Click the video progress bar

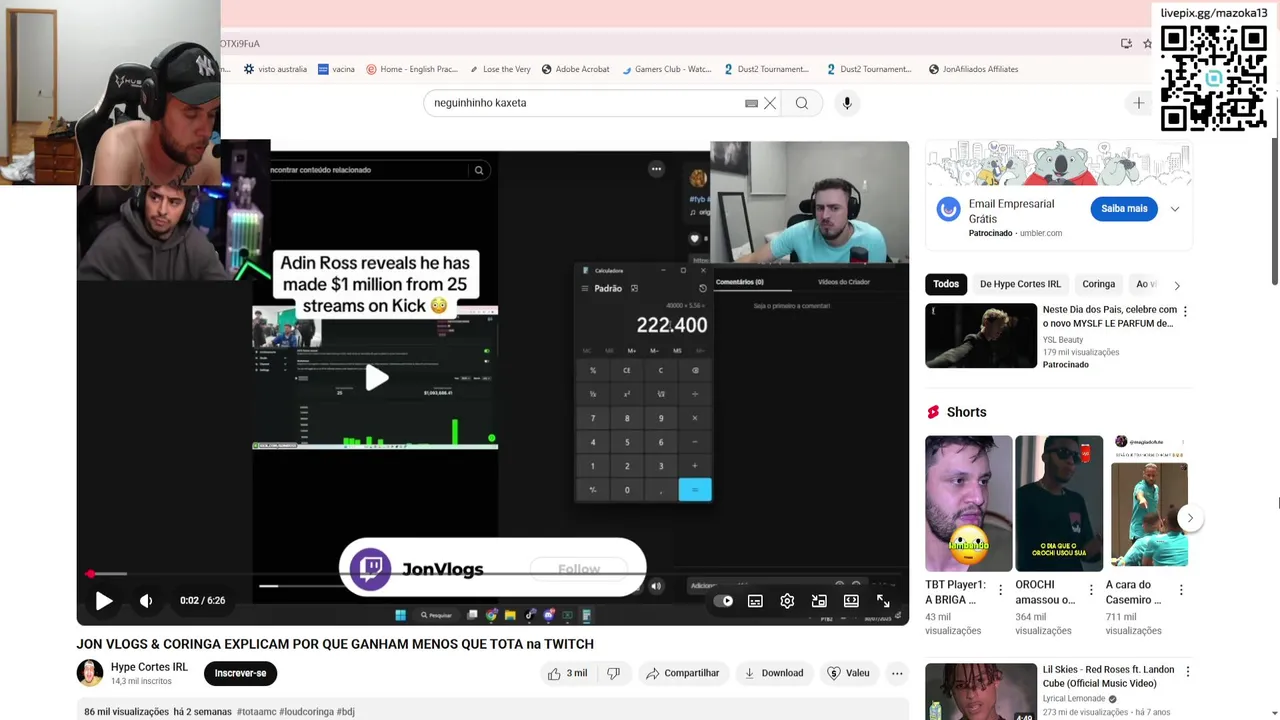tap(492, 574)
